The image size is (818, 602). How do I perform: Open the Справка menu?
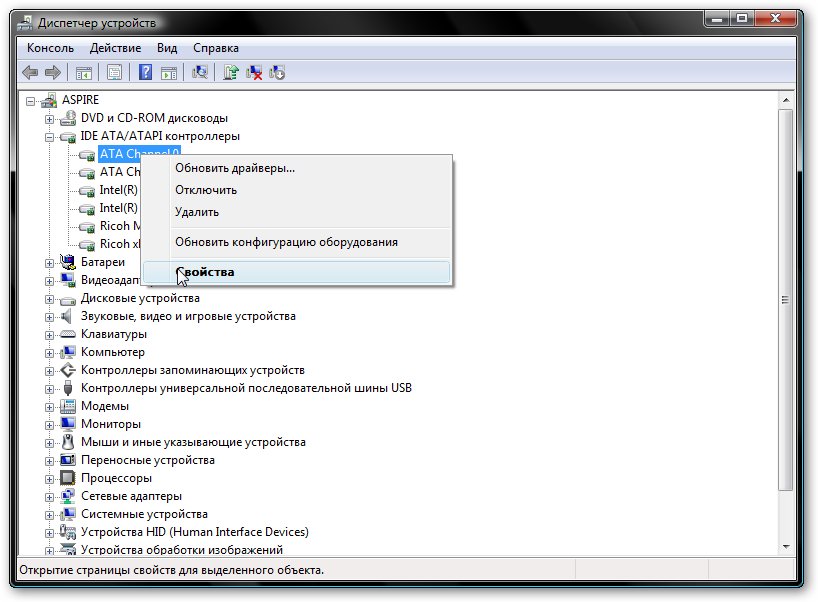(216, 48)
